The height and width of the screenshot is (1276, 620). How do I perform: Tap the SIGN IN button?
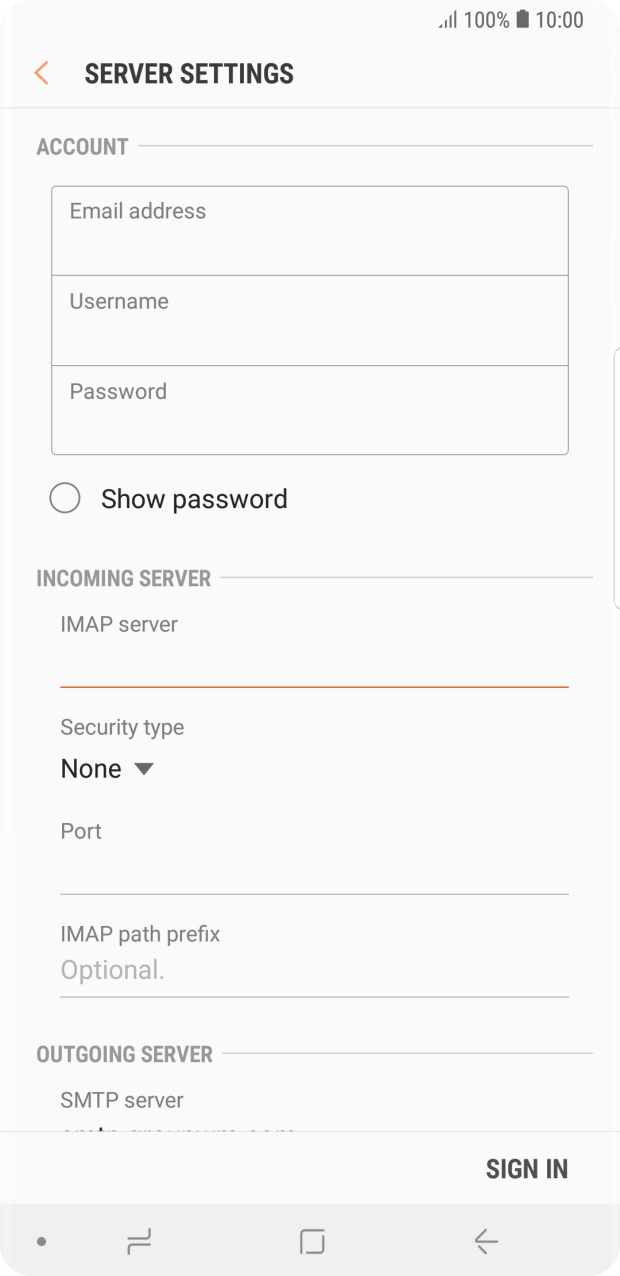click(x=527, y=1168)
